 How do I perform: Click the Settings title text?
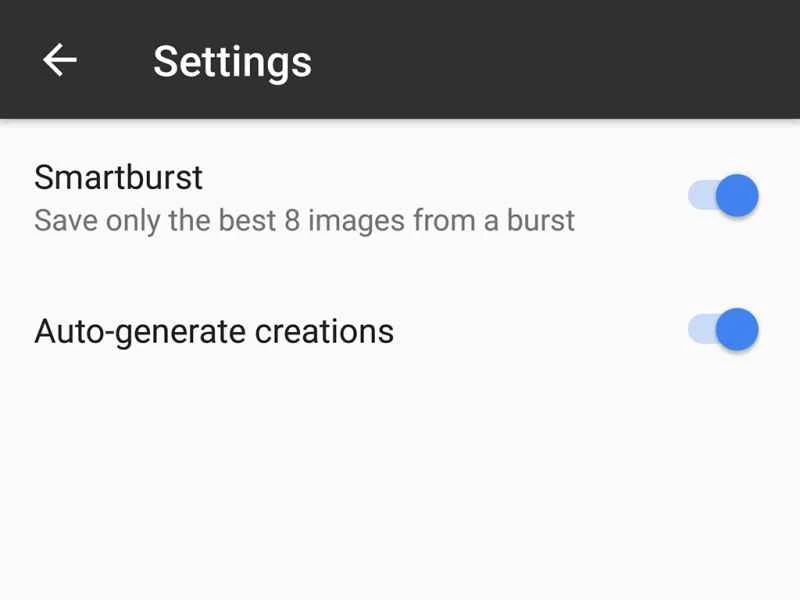pos(232,61)
